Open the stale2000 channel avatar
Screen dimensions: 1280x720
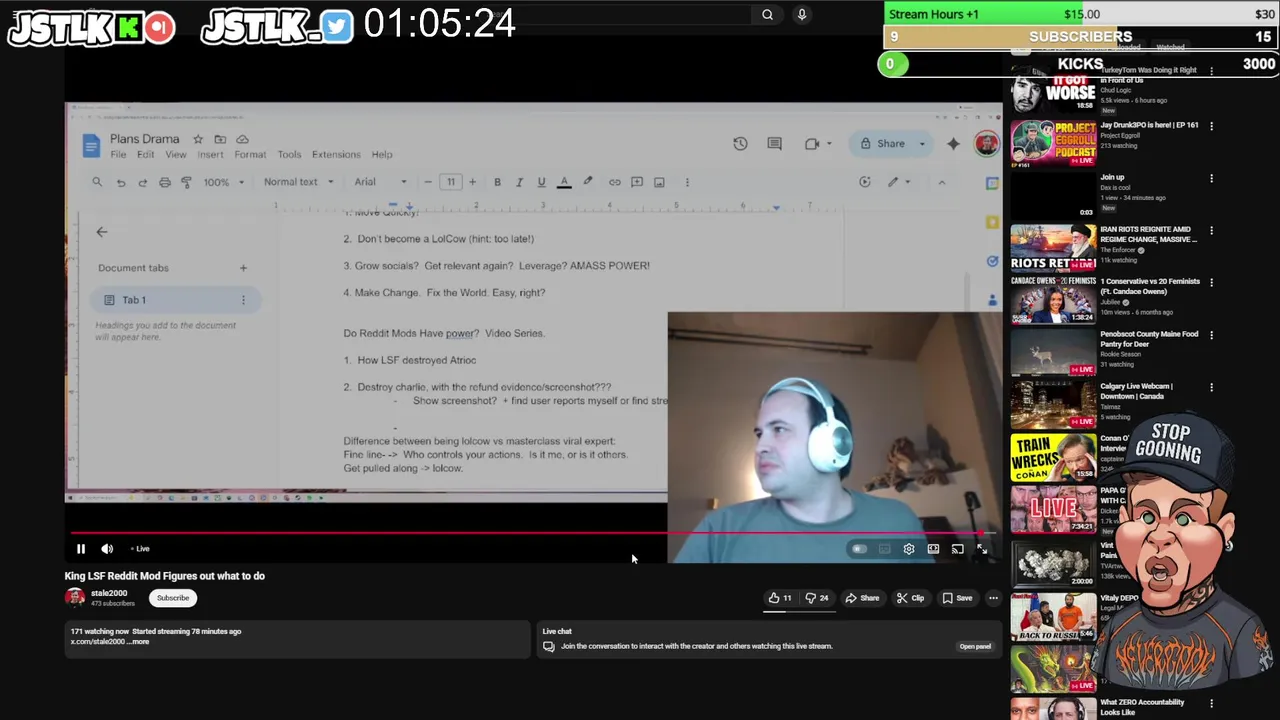click(x=75, y=597)
